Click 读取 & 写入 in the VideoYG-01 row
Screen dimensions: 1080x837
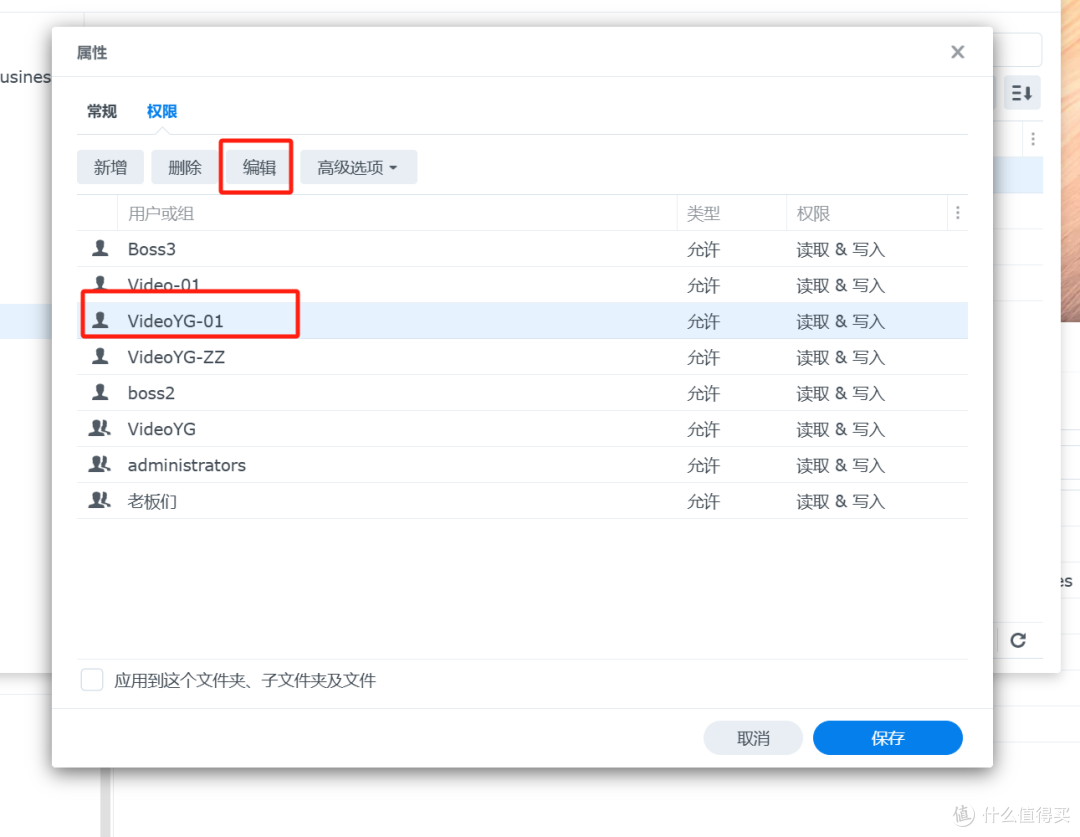click(840, 322)
